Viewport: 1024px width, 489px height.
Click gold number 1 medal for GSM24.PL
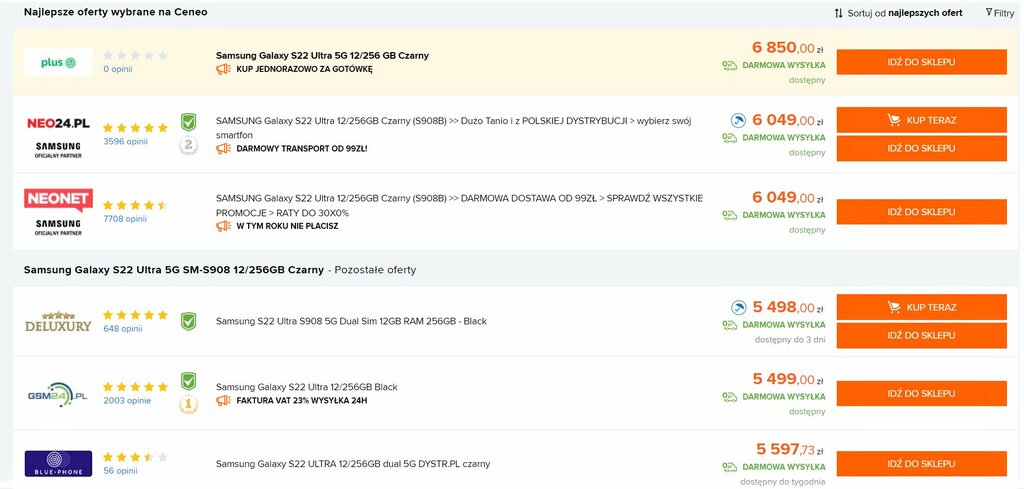pyautogui.click(x=189, y=404)
